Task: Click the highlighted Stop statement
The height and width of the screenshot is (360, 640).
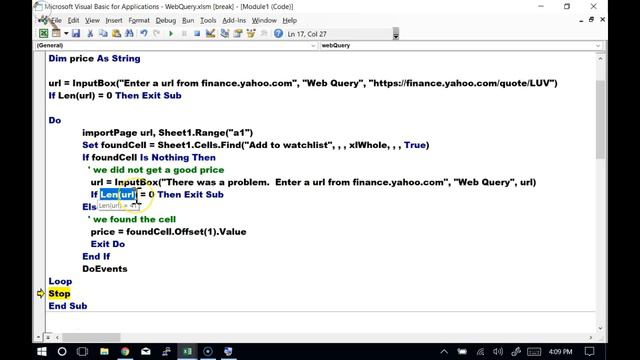Action: pyautogui.click(x=59, y=293)
